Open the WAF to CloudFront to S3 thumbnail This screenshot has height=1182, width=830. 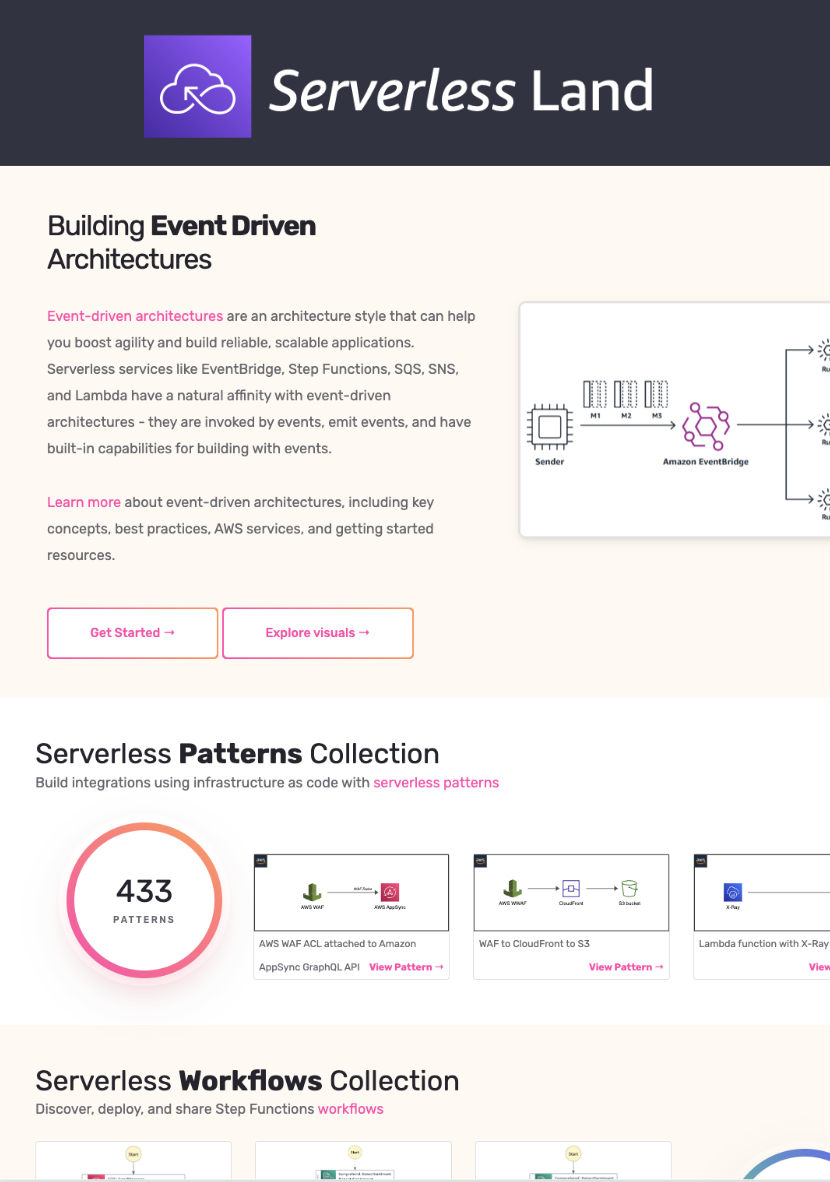(x=571, y=893)
